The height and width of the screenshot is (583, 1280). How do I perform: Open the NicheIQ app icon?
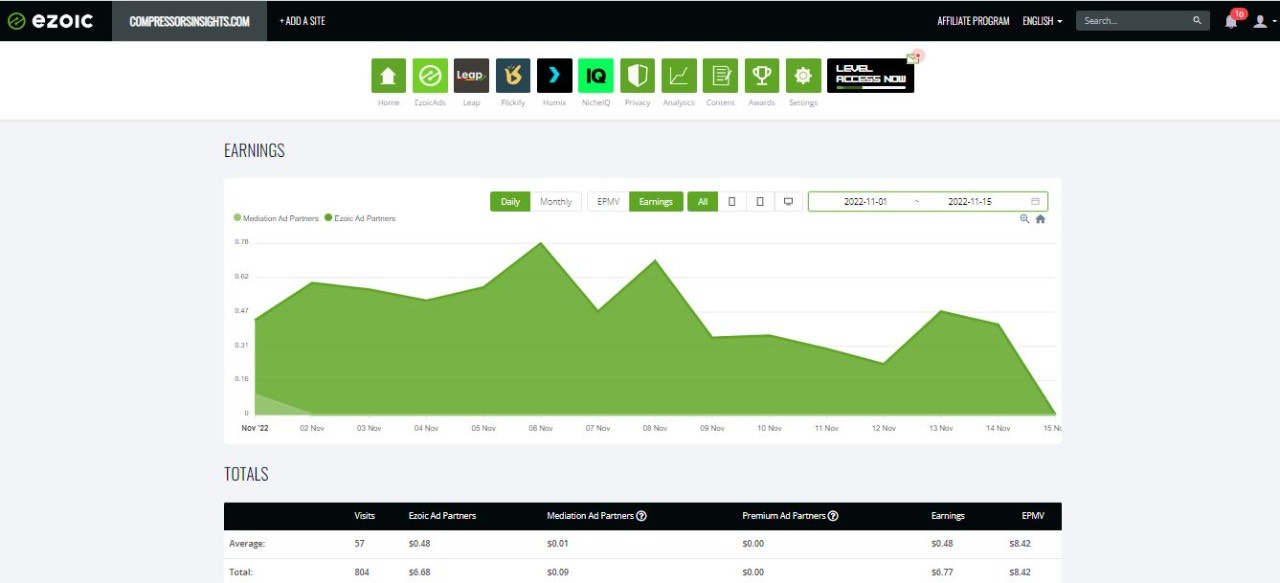[596, 75]
